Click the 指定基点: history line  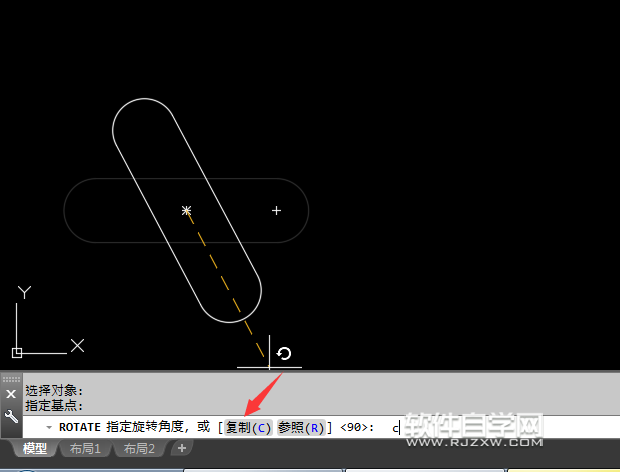pos(54,406)
